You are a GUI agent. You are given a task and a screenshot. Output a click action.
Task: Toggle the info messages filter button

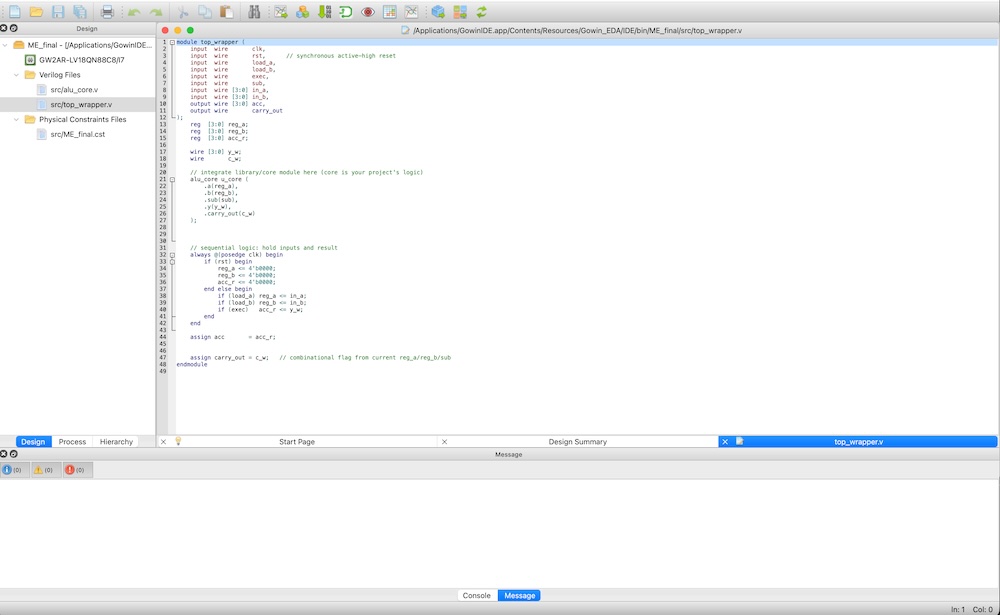[14, 469]
